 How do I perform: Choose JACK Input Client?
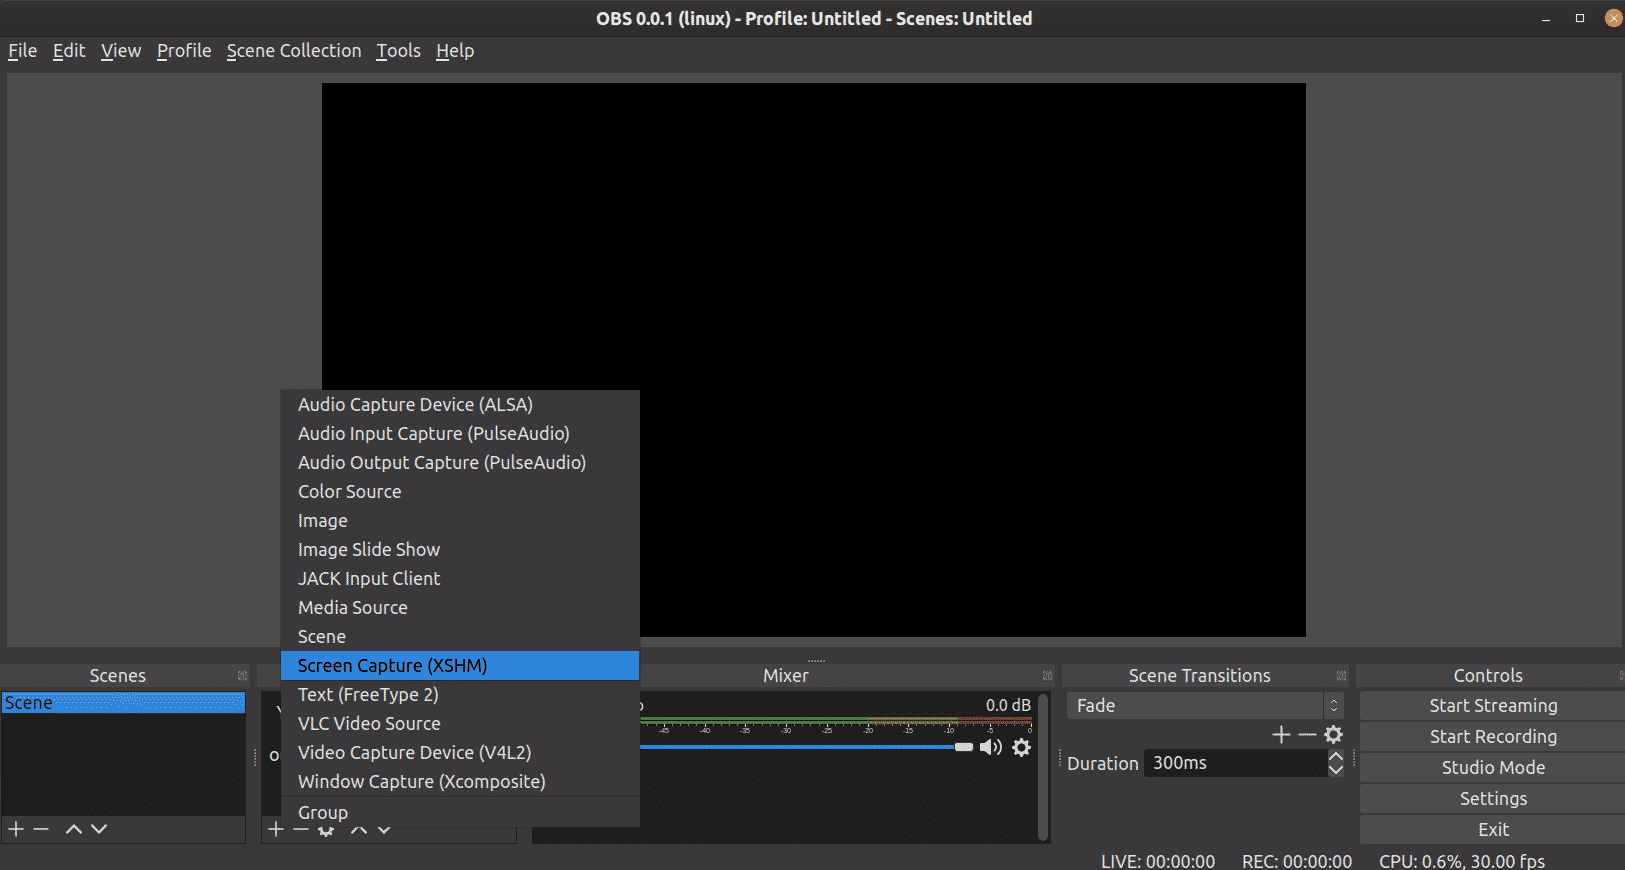(460, 578)
